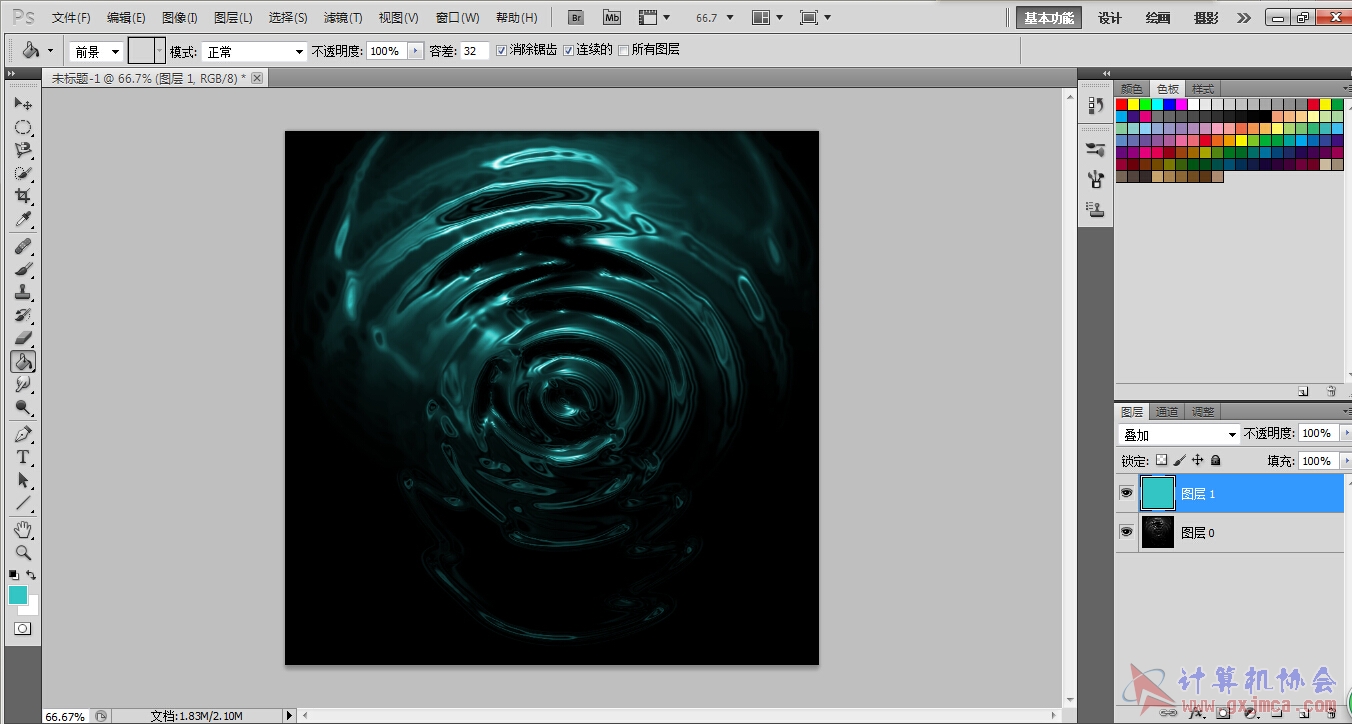1352x724 pixels.
Task: Toggle the anti-alias checkbox
Action: [x=502, y=50]
